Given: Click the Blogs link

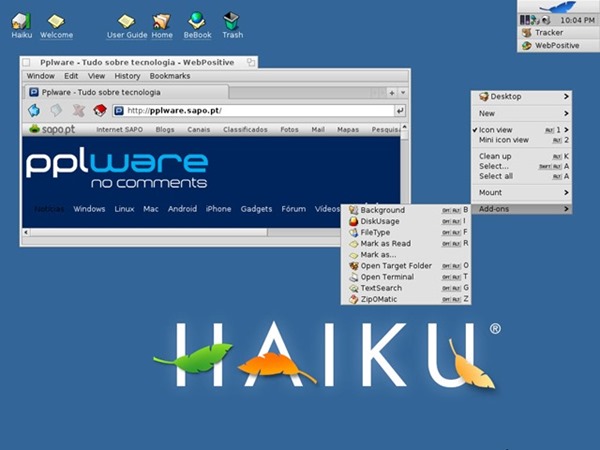Looking at the screenshot, I should click(x=165, y=130).
